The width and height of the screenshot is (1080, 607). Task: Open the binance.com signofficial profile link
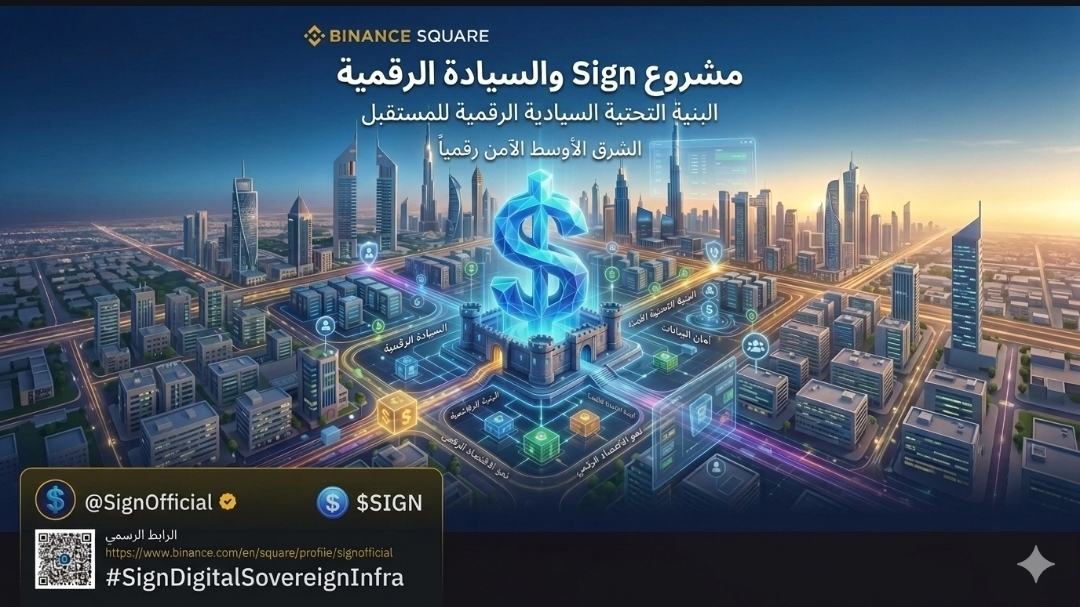249,553
